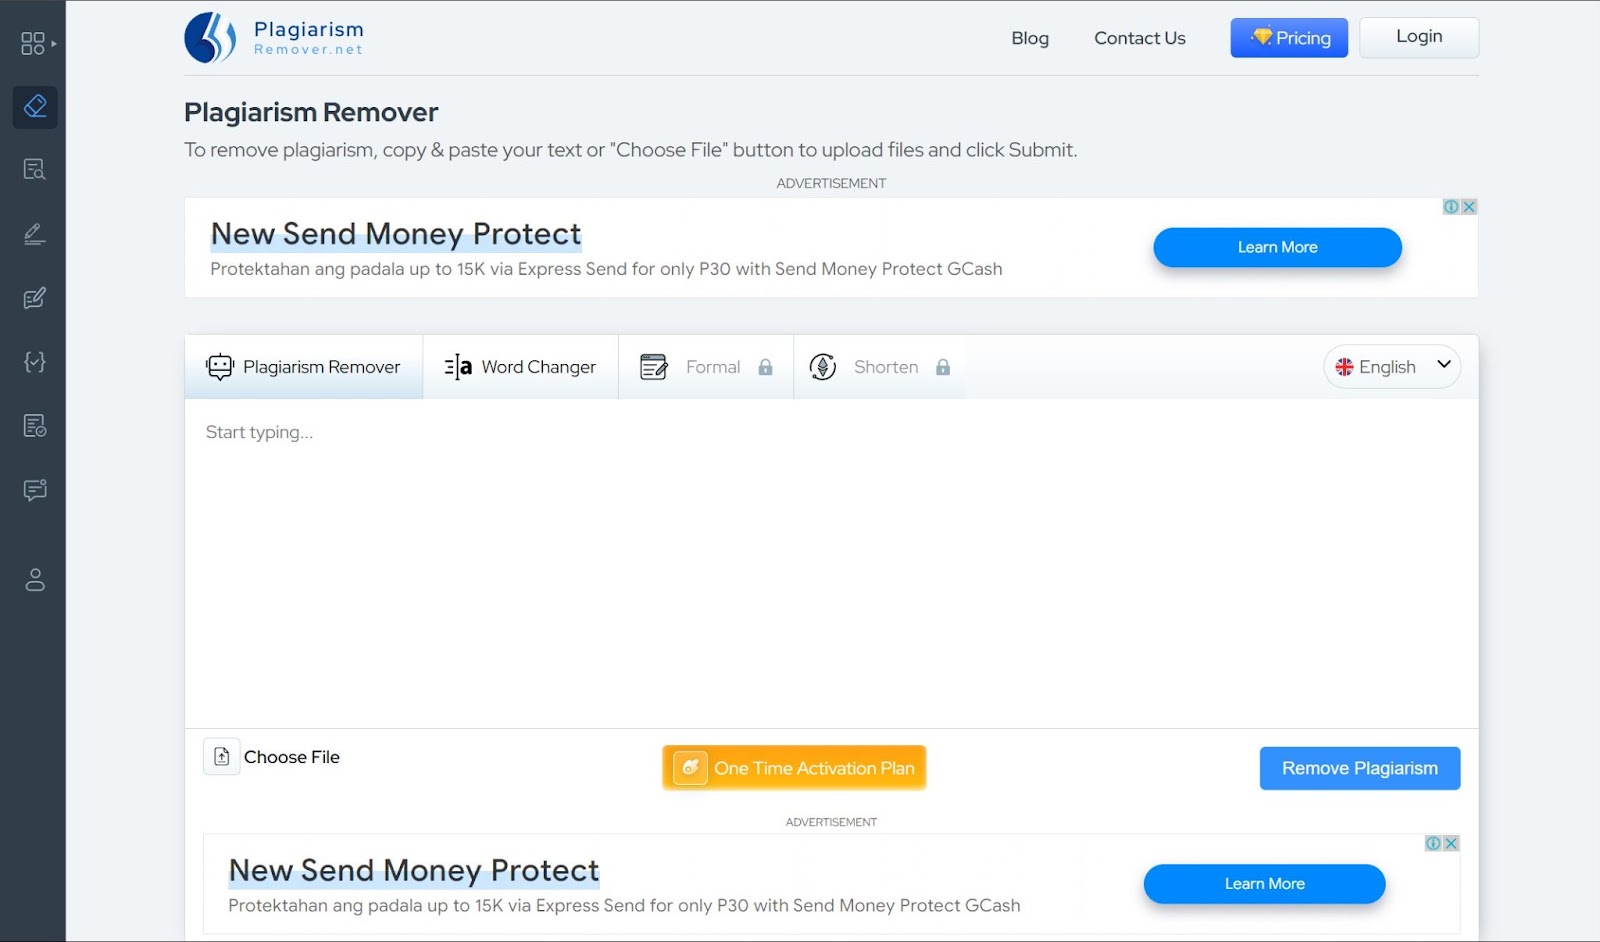1600x942 pixels.
Task: Click the Login button
Action: tap(1419, 37)
